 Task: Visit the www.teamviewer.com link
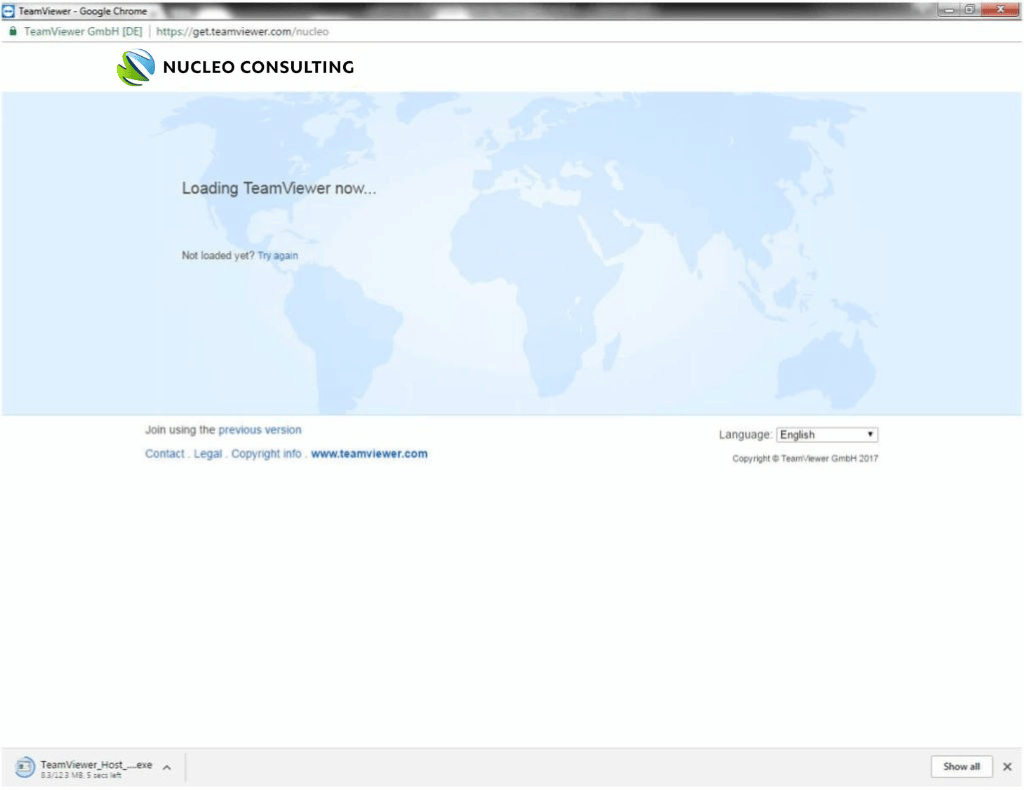point(369,454)
